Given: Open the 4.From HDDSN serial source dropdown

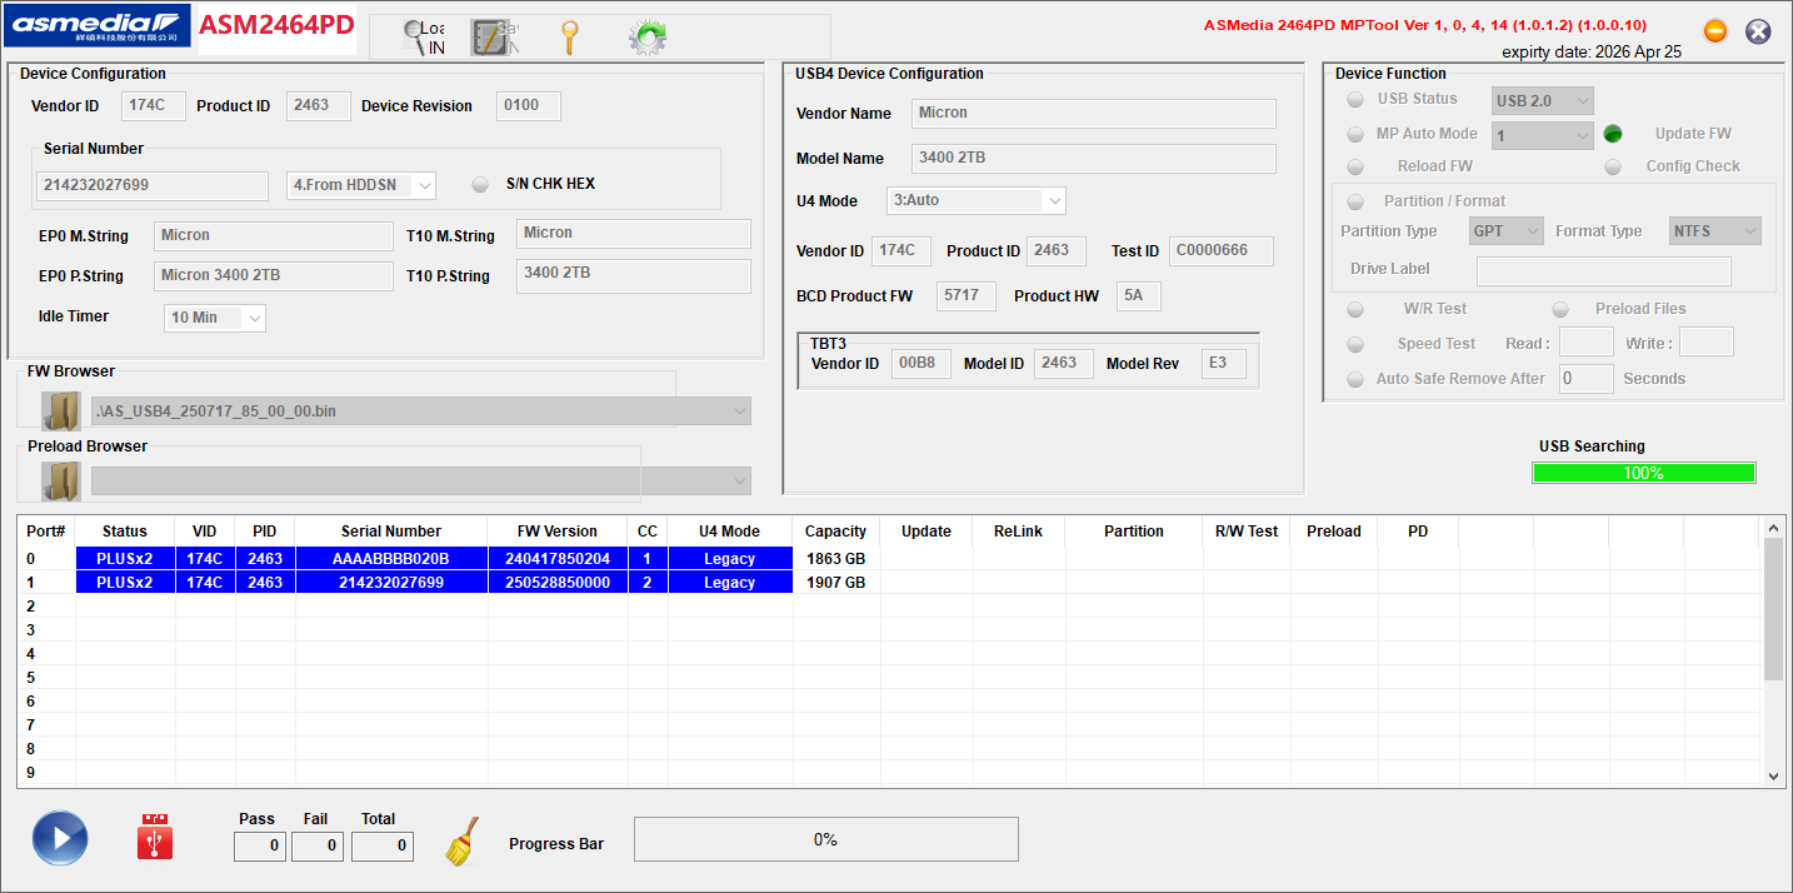Looking at the screenshot, I should pos(361,185).
